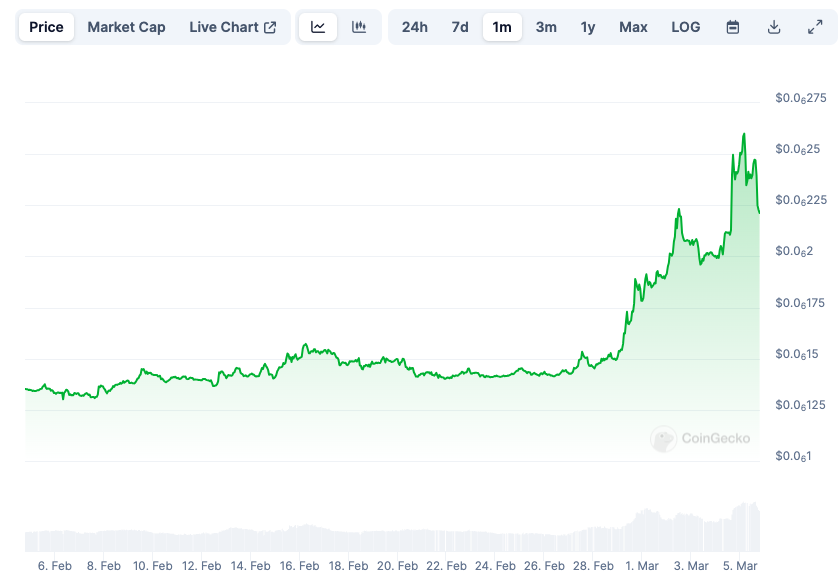Expand chart to fullscreen
Screen dimensions: 839x583
click(815, 27)
